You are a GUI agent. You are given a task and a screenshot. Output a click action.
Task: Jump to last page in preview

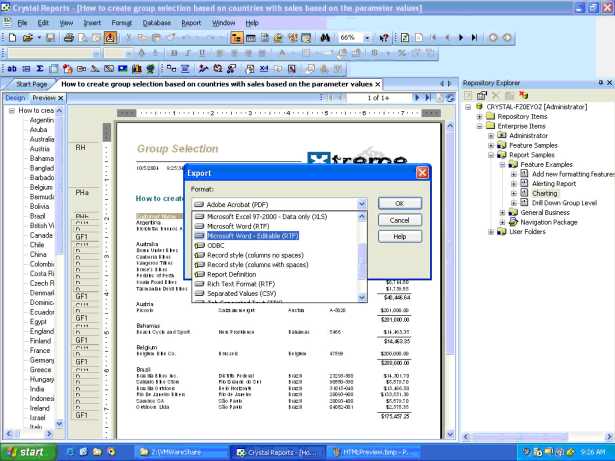click(x=428, y=98)
